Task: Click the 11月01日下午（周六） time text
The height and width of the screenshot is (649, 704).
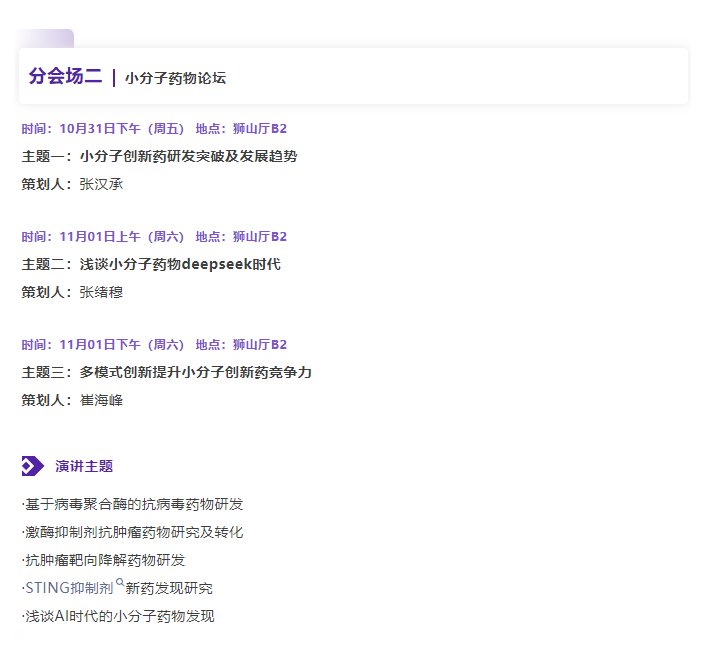Action: tap(122, 345)
